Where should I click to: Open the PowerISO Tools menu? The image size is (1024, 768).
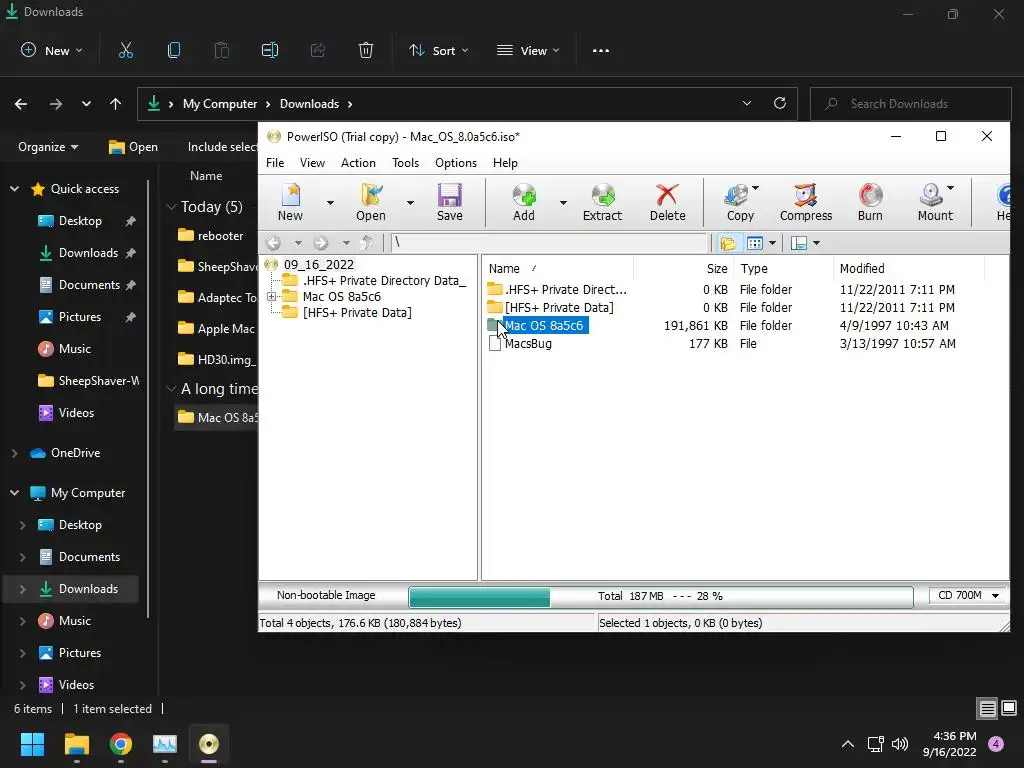406,163
